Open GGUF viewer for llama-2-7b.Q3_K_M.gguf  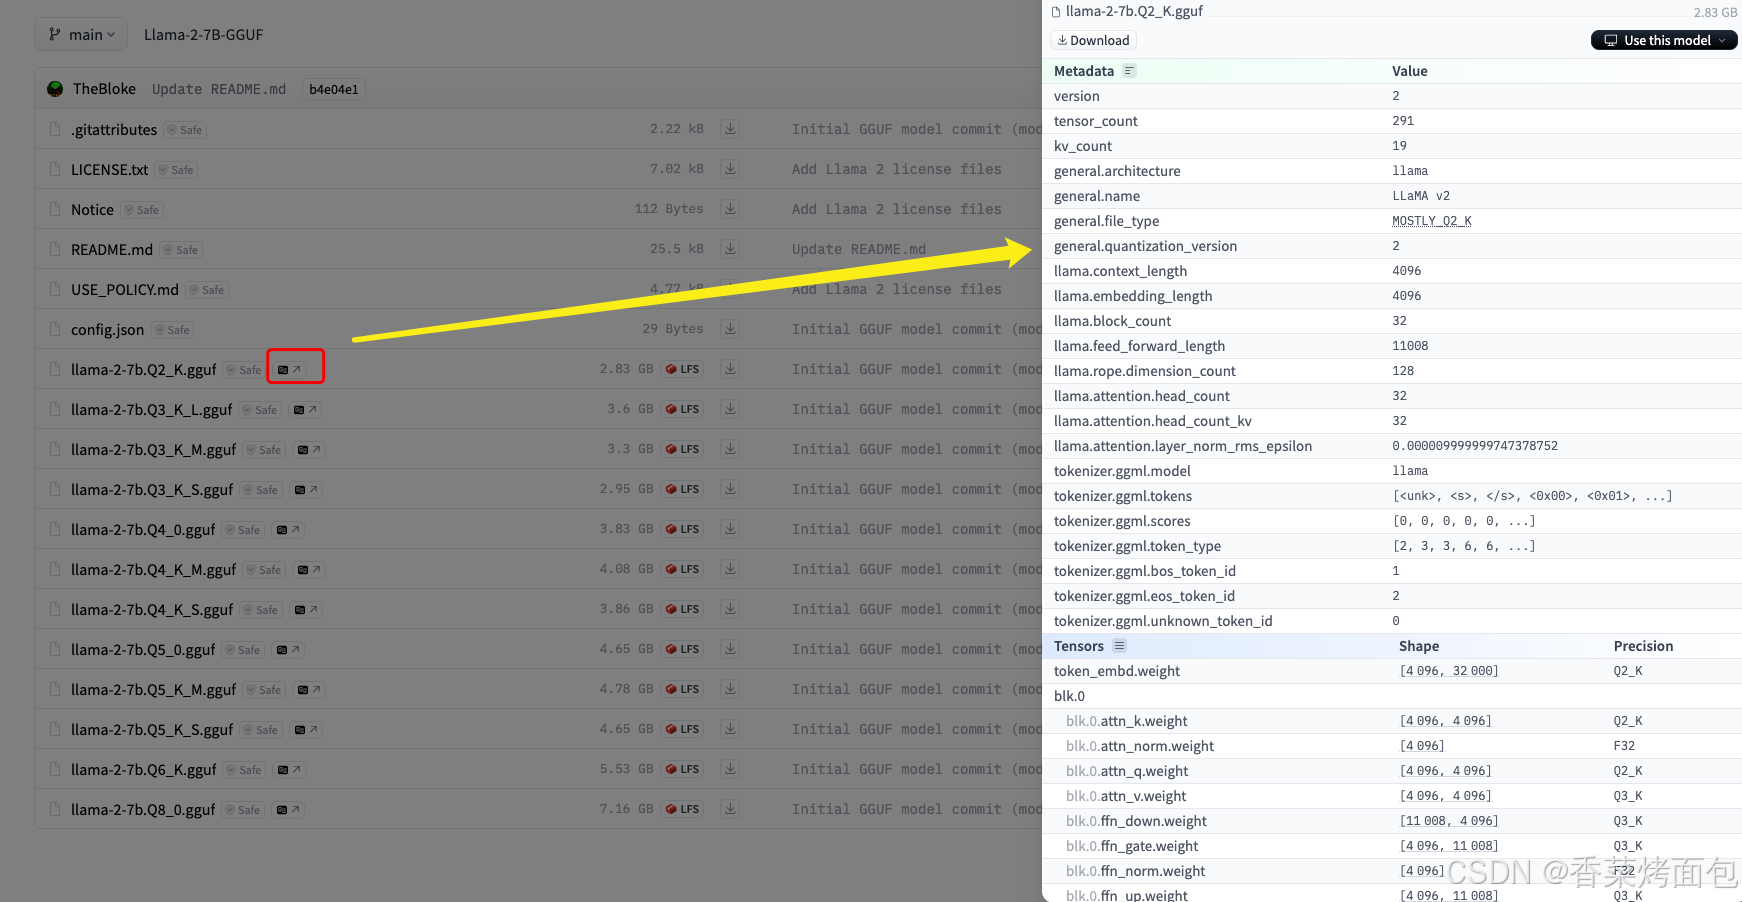click(309, 450)
